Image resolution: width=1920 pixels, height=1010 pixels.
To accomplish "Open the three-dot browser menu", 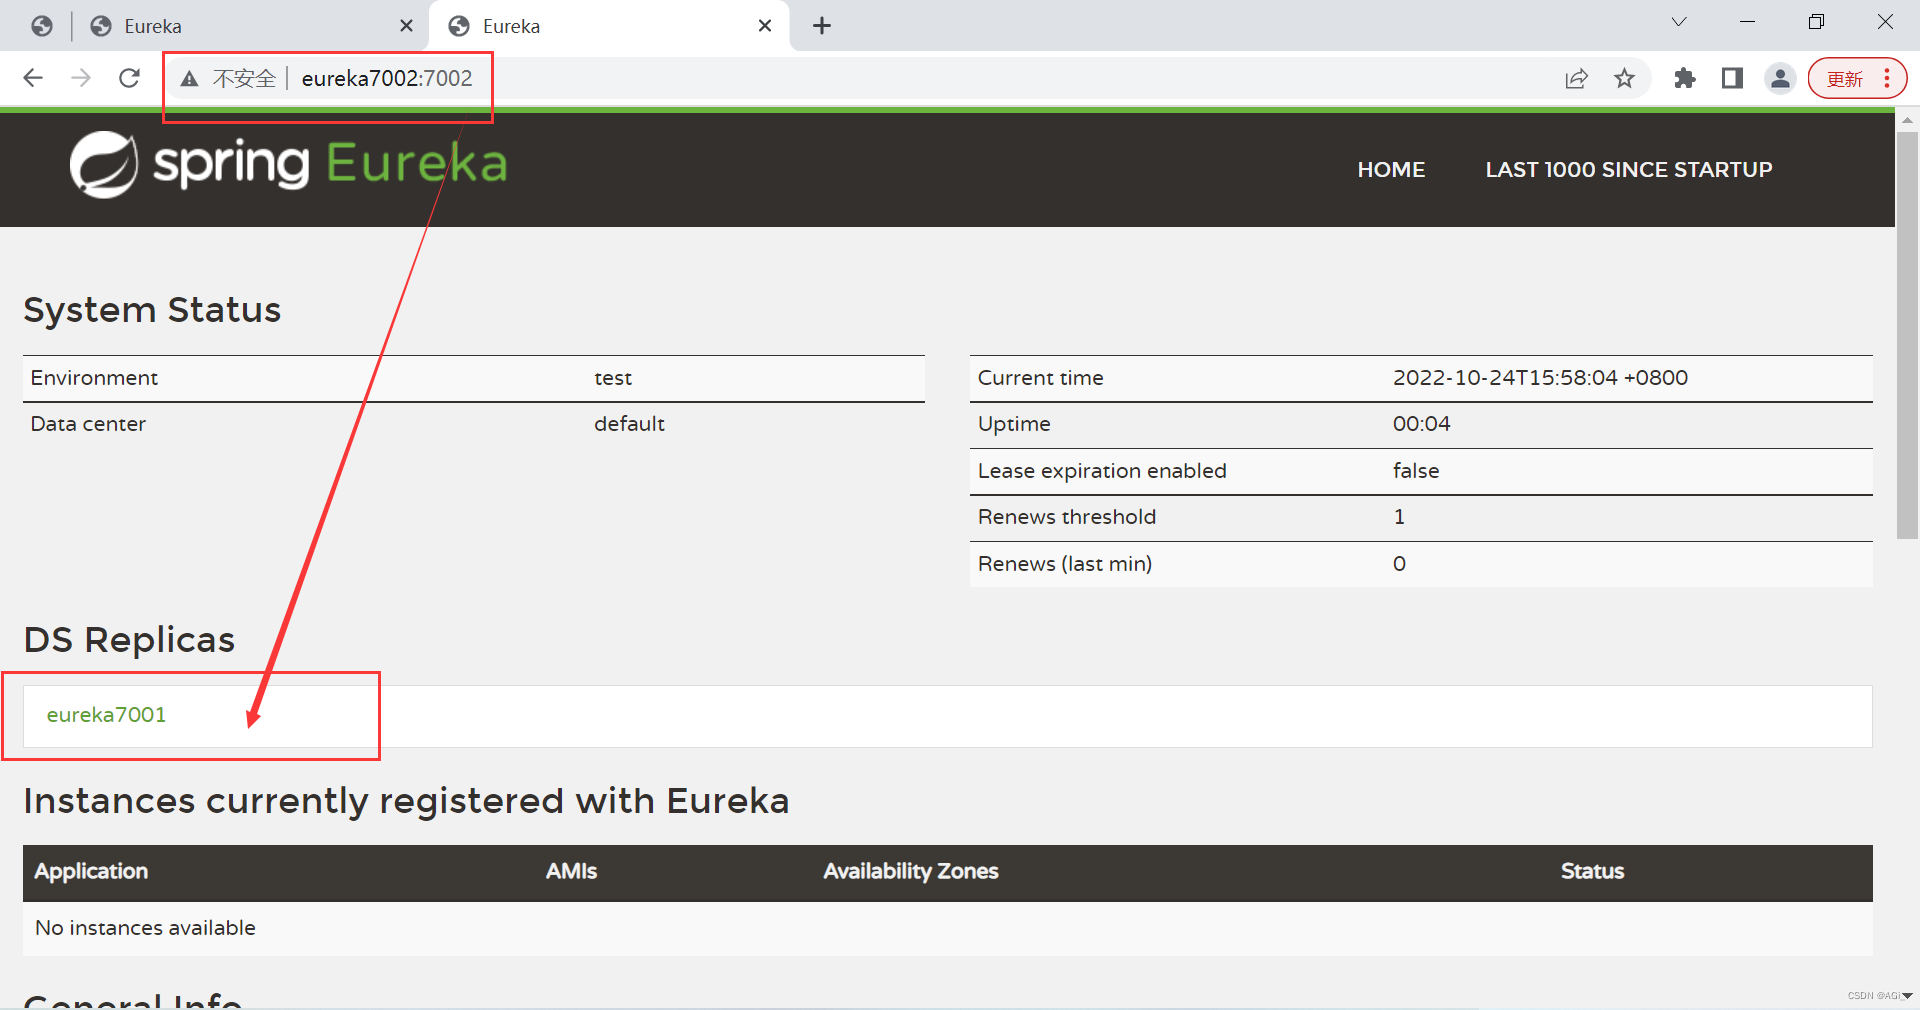I will coord(1888,78).
